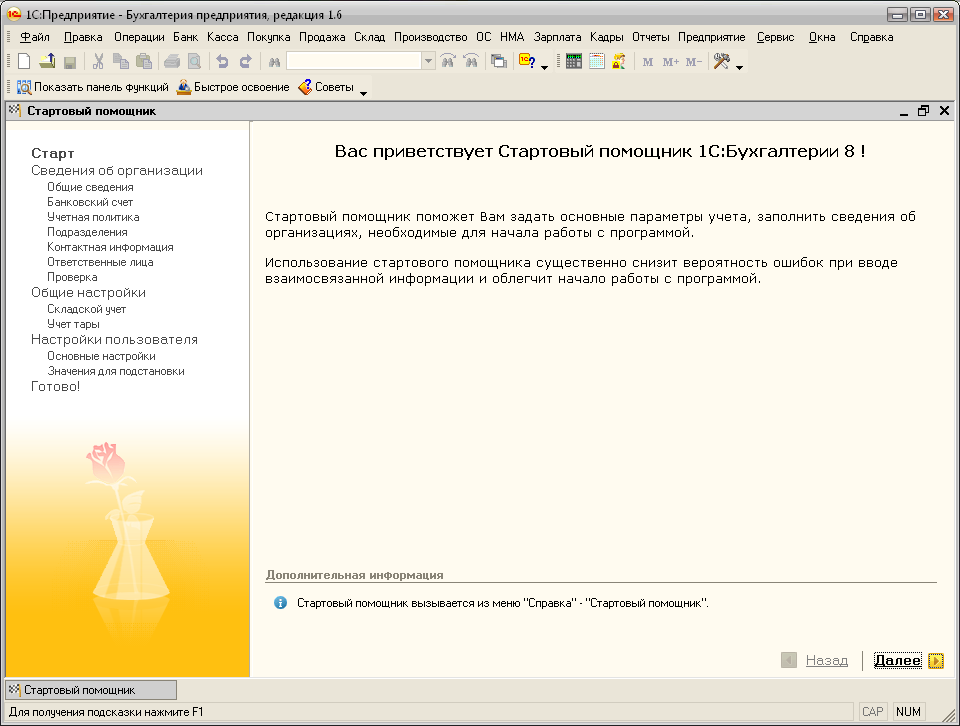
Task: Open the Справка menu
Action: (x=871, y=37)
